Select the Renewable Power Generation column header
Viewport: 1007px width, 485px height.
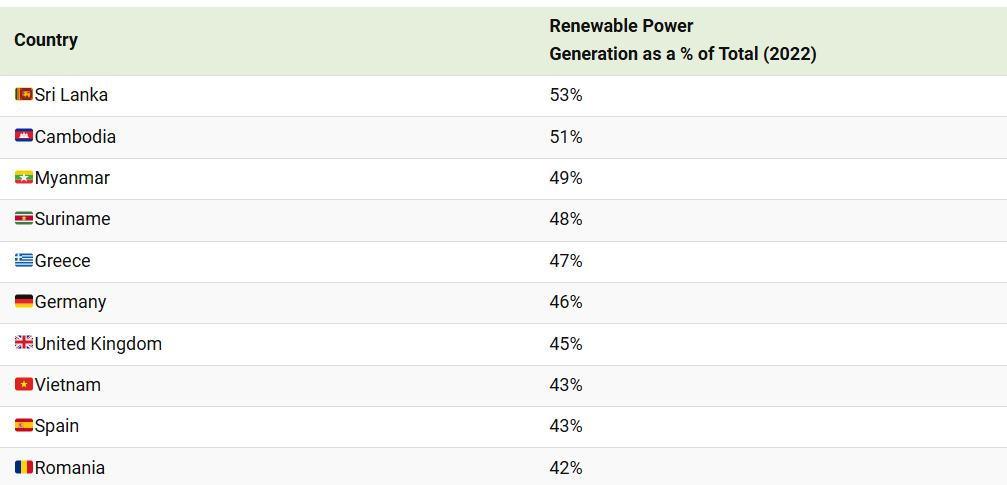(x=682, y=40)
